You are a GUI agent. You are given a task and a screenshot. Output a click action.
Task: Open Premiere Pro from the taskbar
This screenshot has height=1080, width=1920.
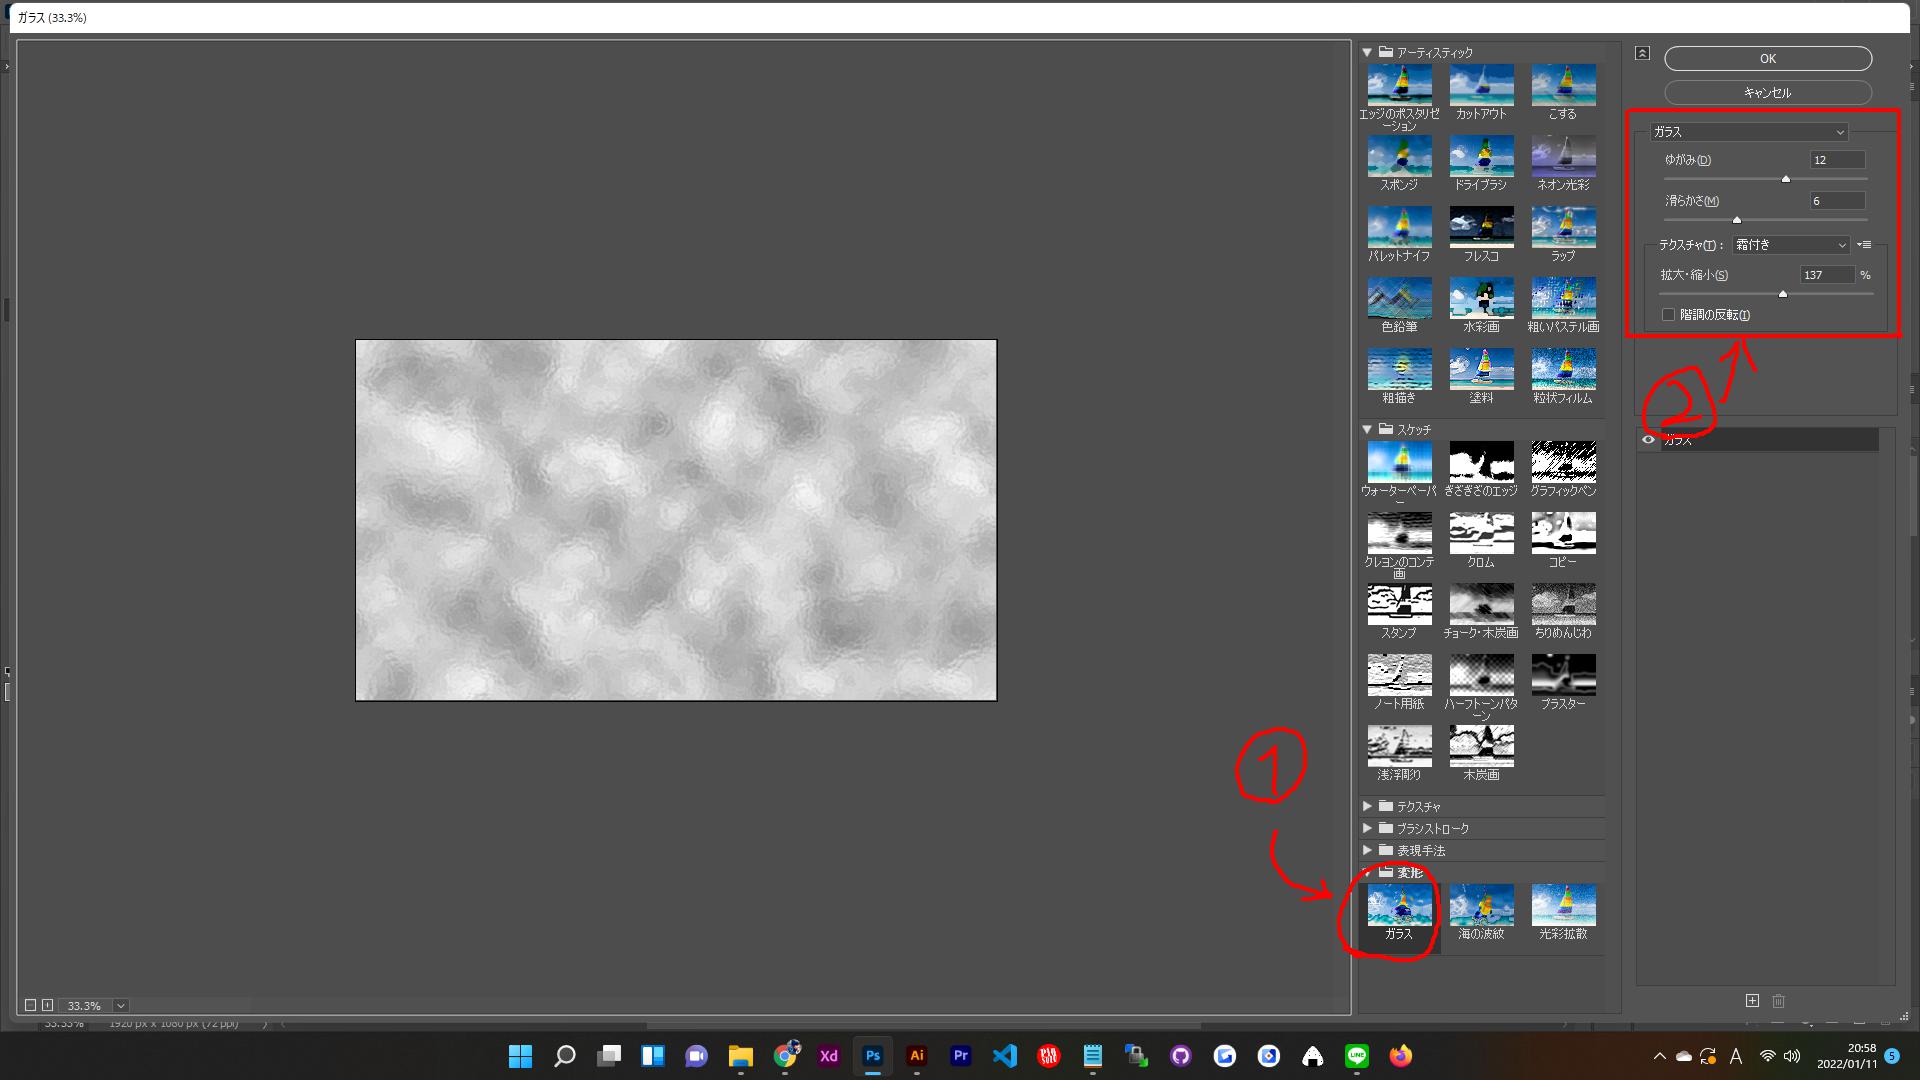960,1056
